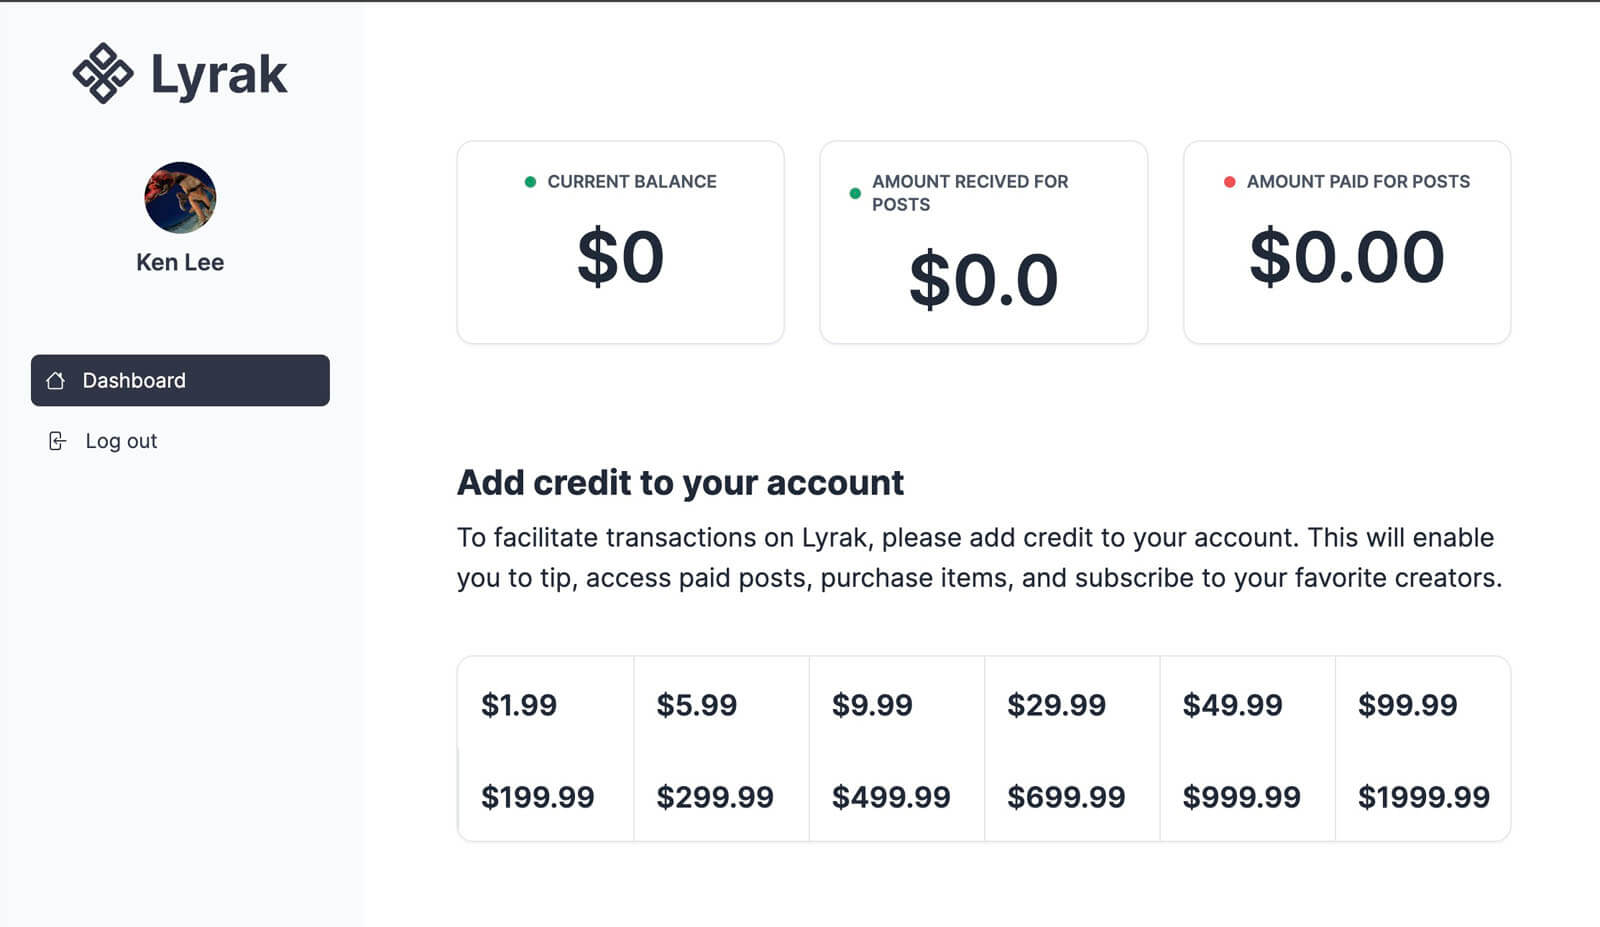Select the $9.99 credit amount

pos(872,705)
